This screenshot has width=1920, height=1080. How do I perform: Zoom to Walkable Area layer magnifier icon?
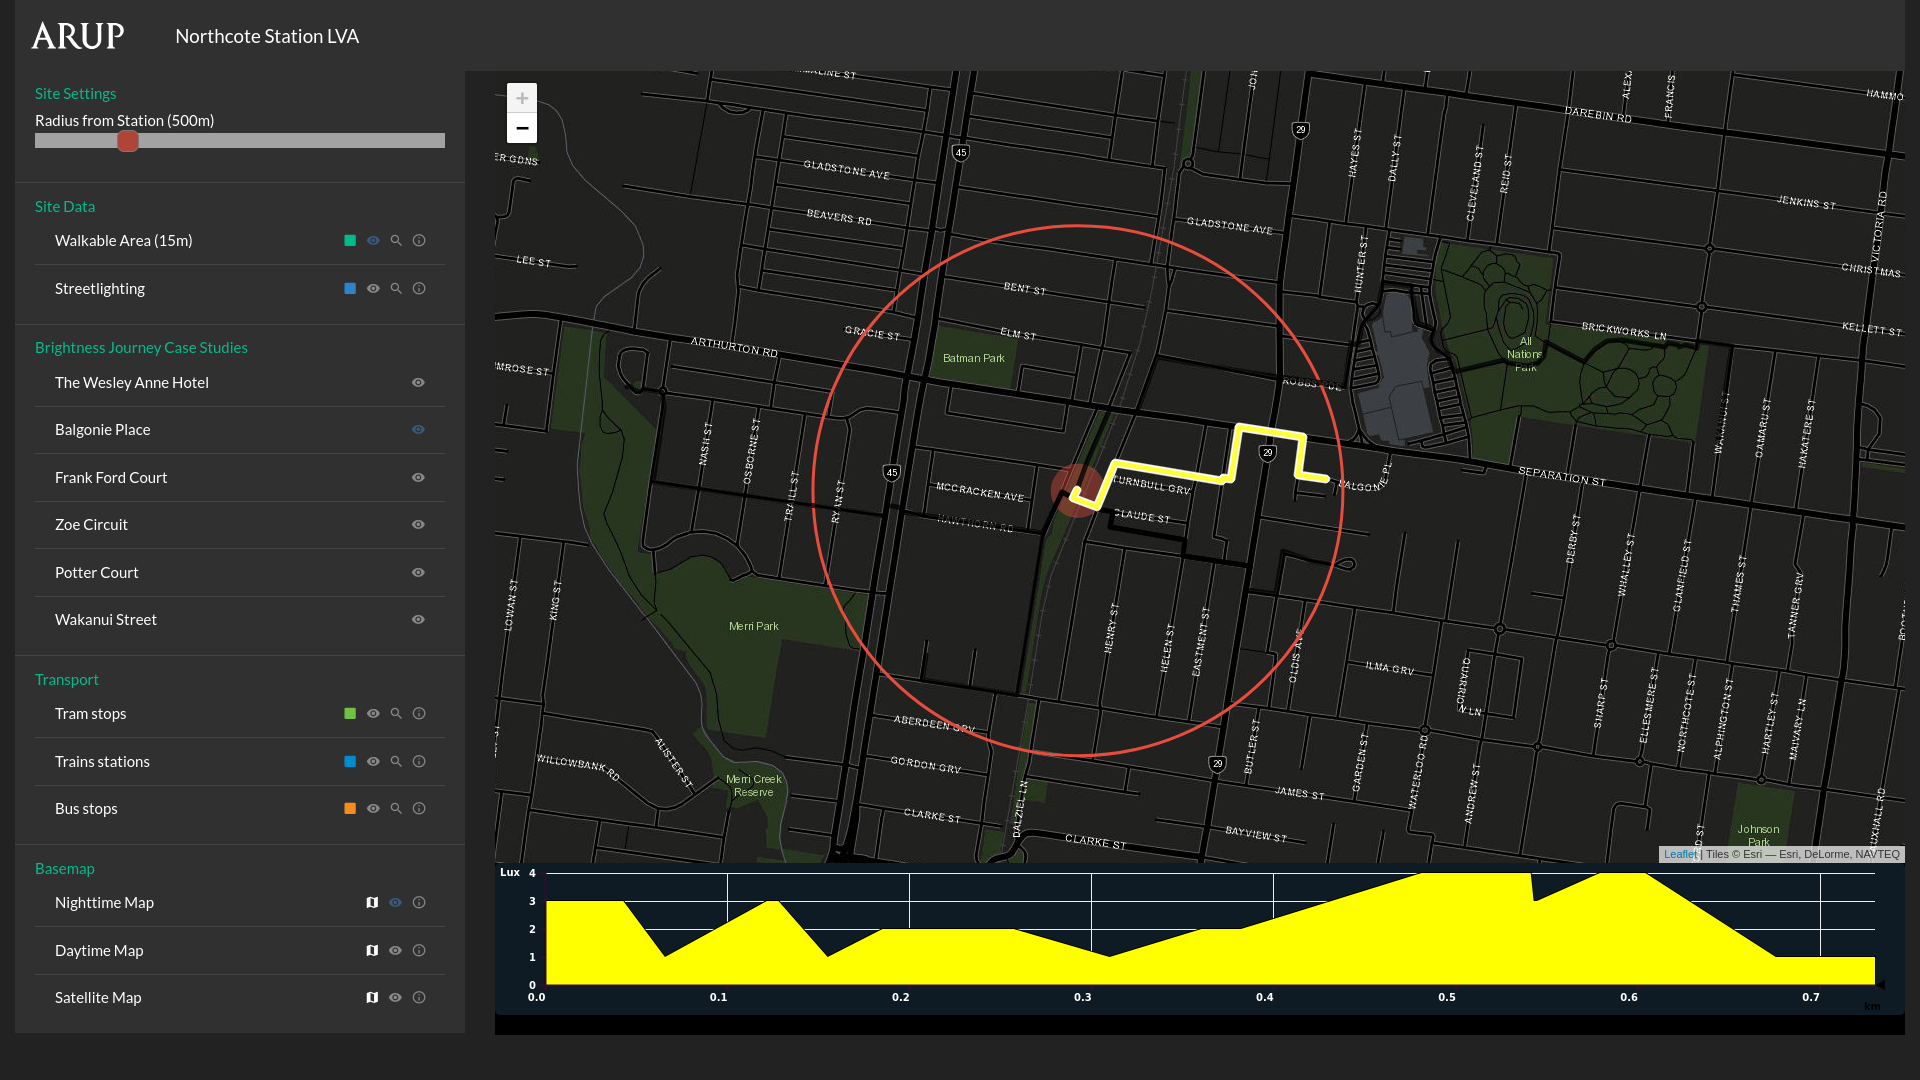coord(396,241)
